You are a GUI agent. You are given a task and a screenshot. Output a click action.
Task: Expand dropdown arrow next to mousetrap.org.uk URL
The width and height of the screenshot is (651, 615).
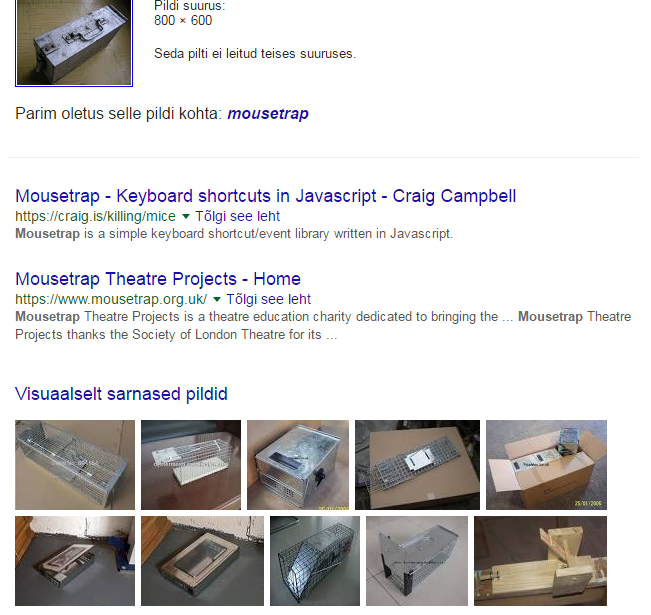[216, 299]
